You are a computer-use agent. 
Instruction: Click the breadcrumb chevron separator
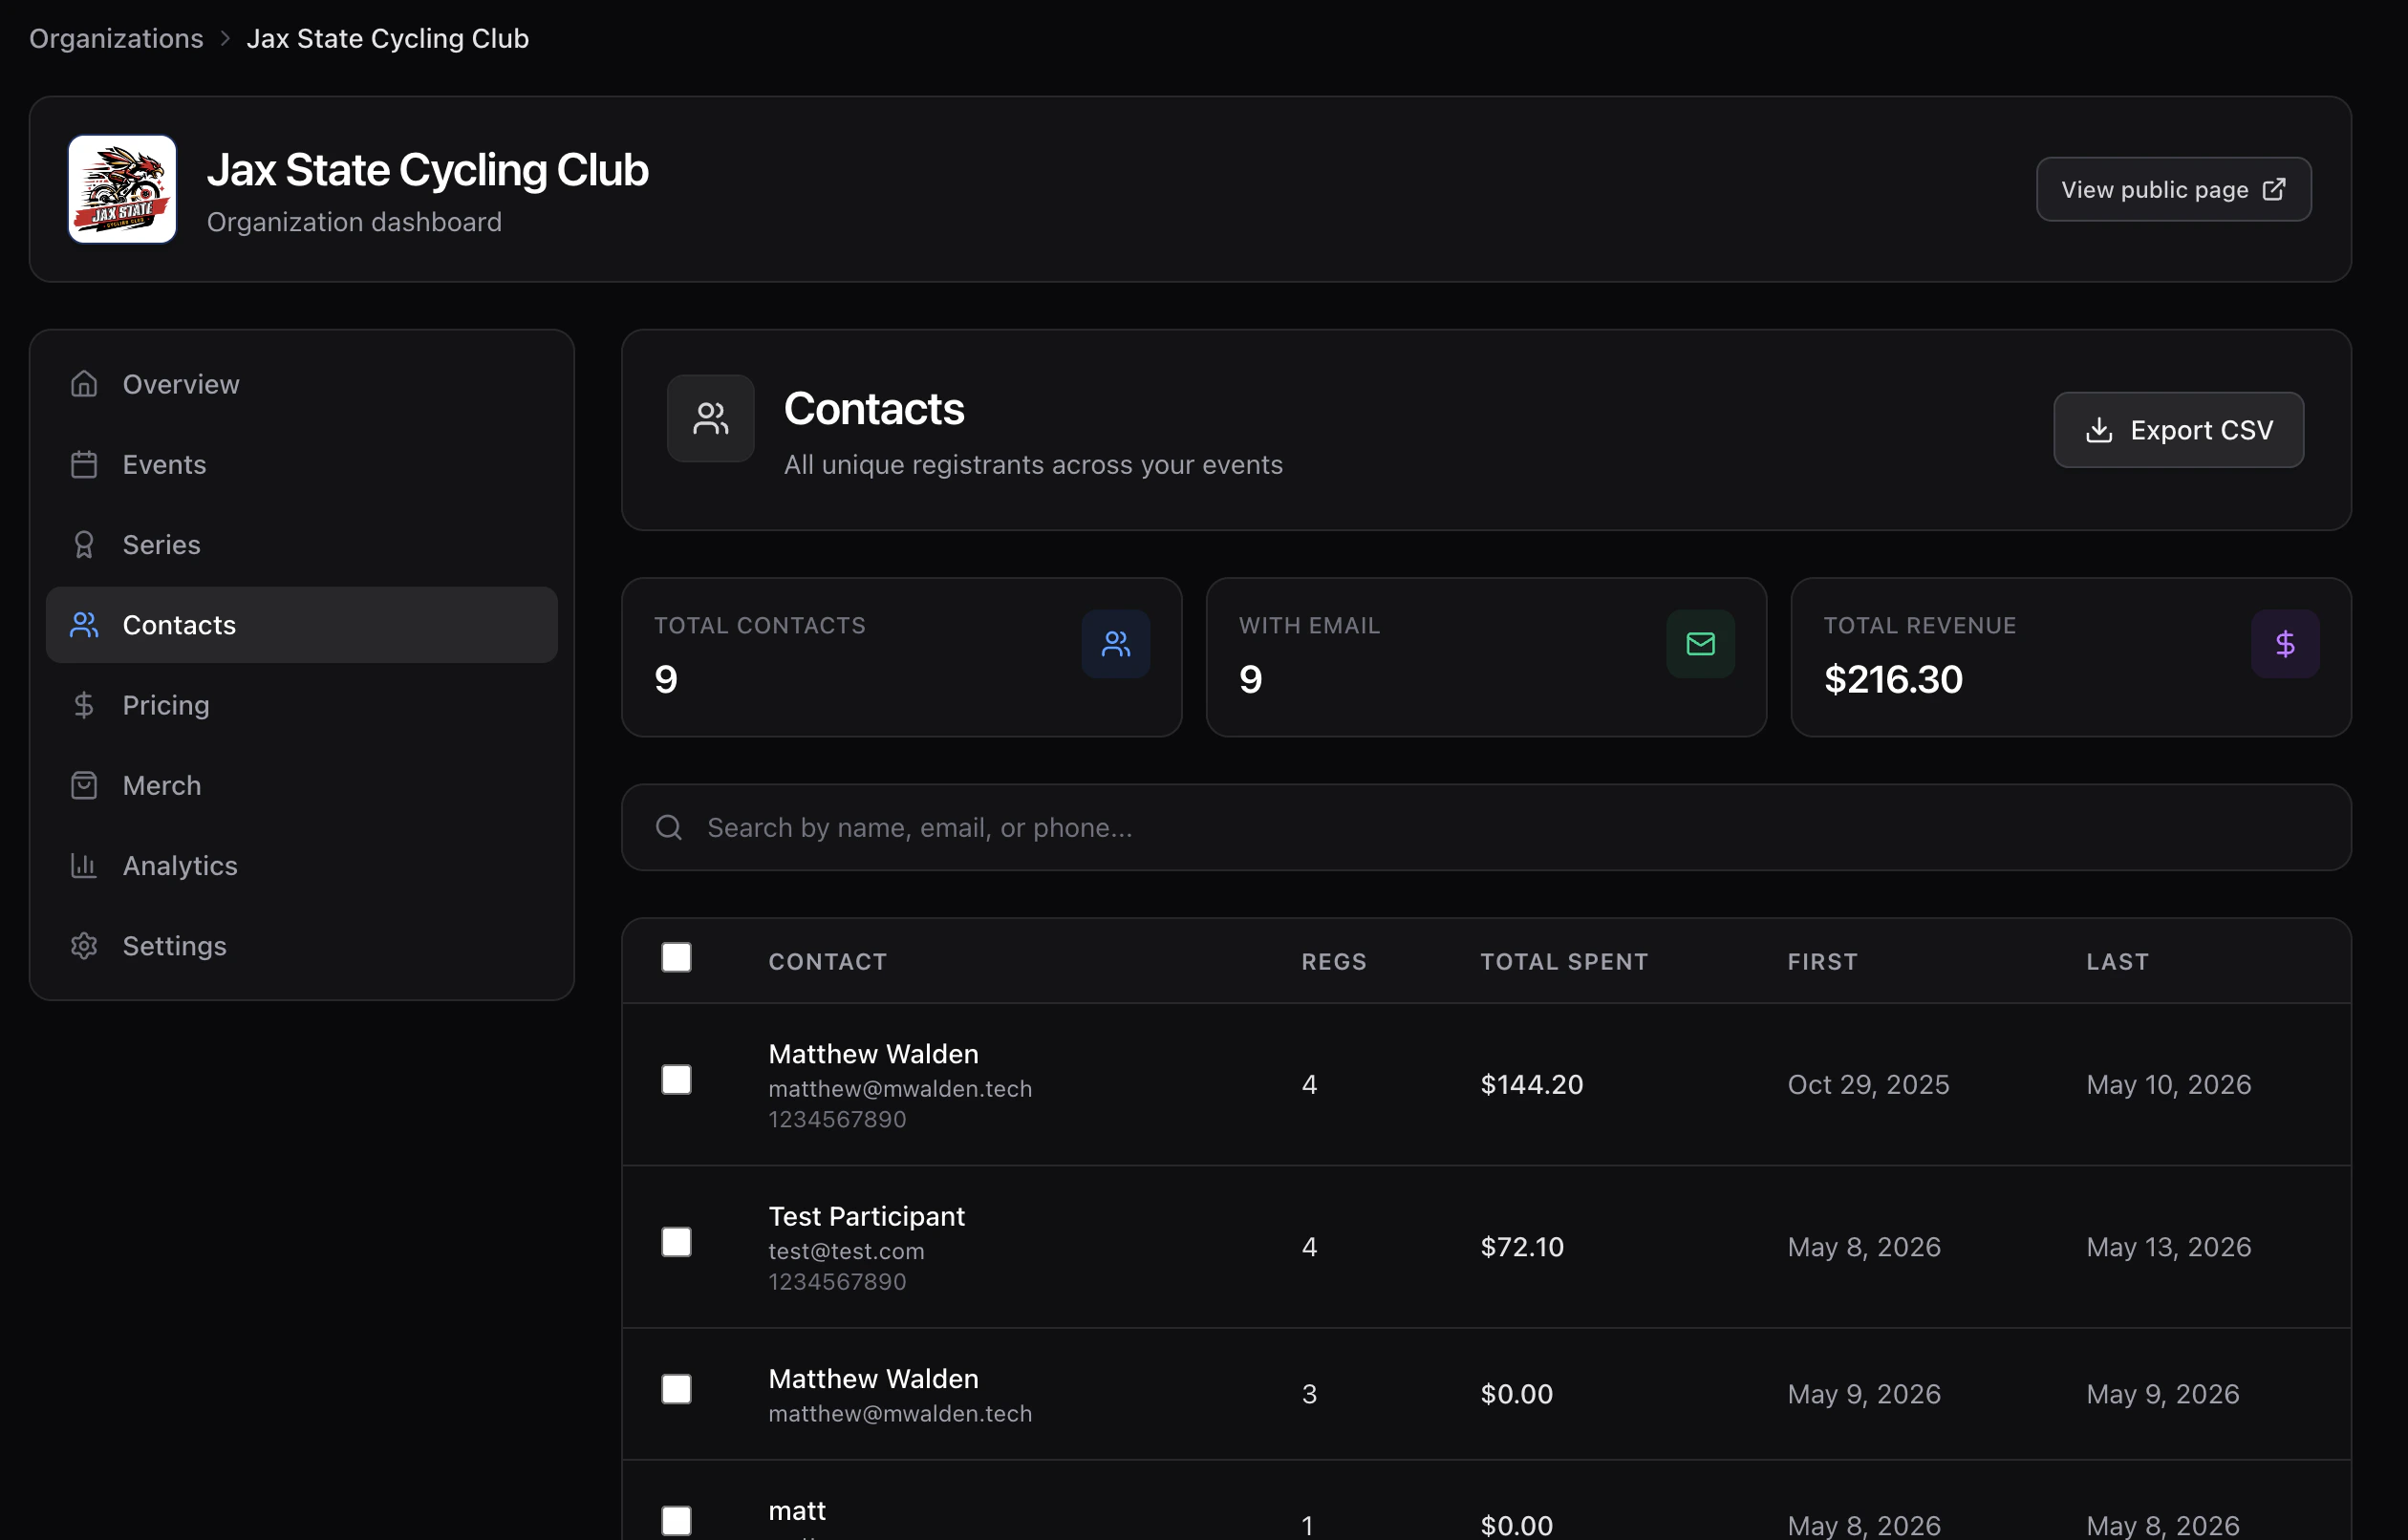[225, 38]
